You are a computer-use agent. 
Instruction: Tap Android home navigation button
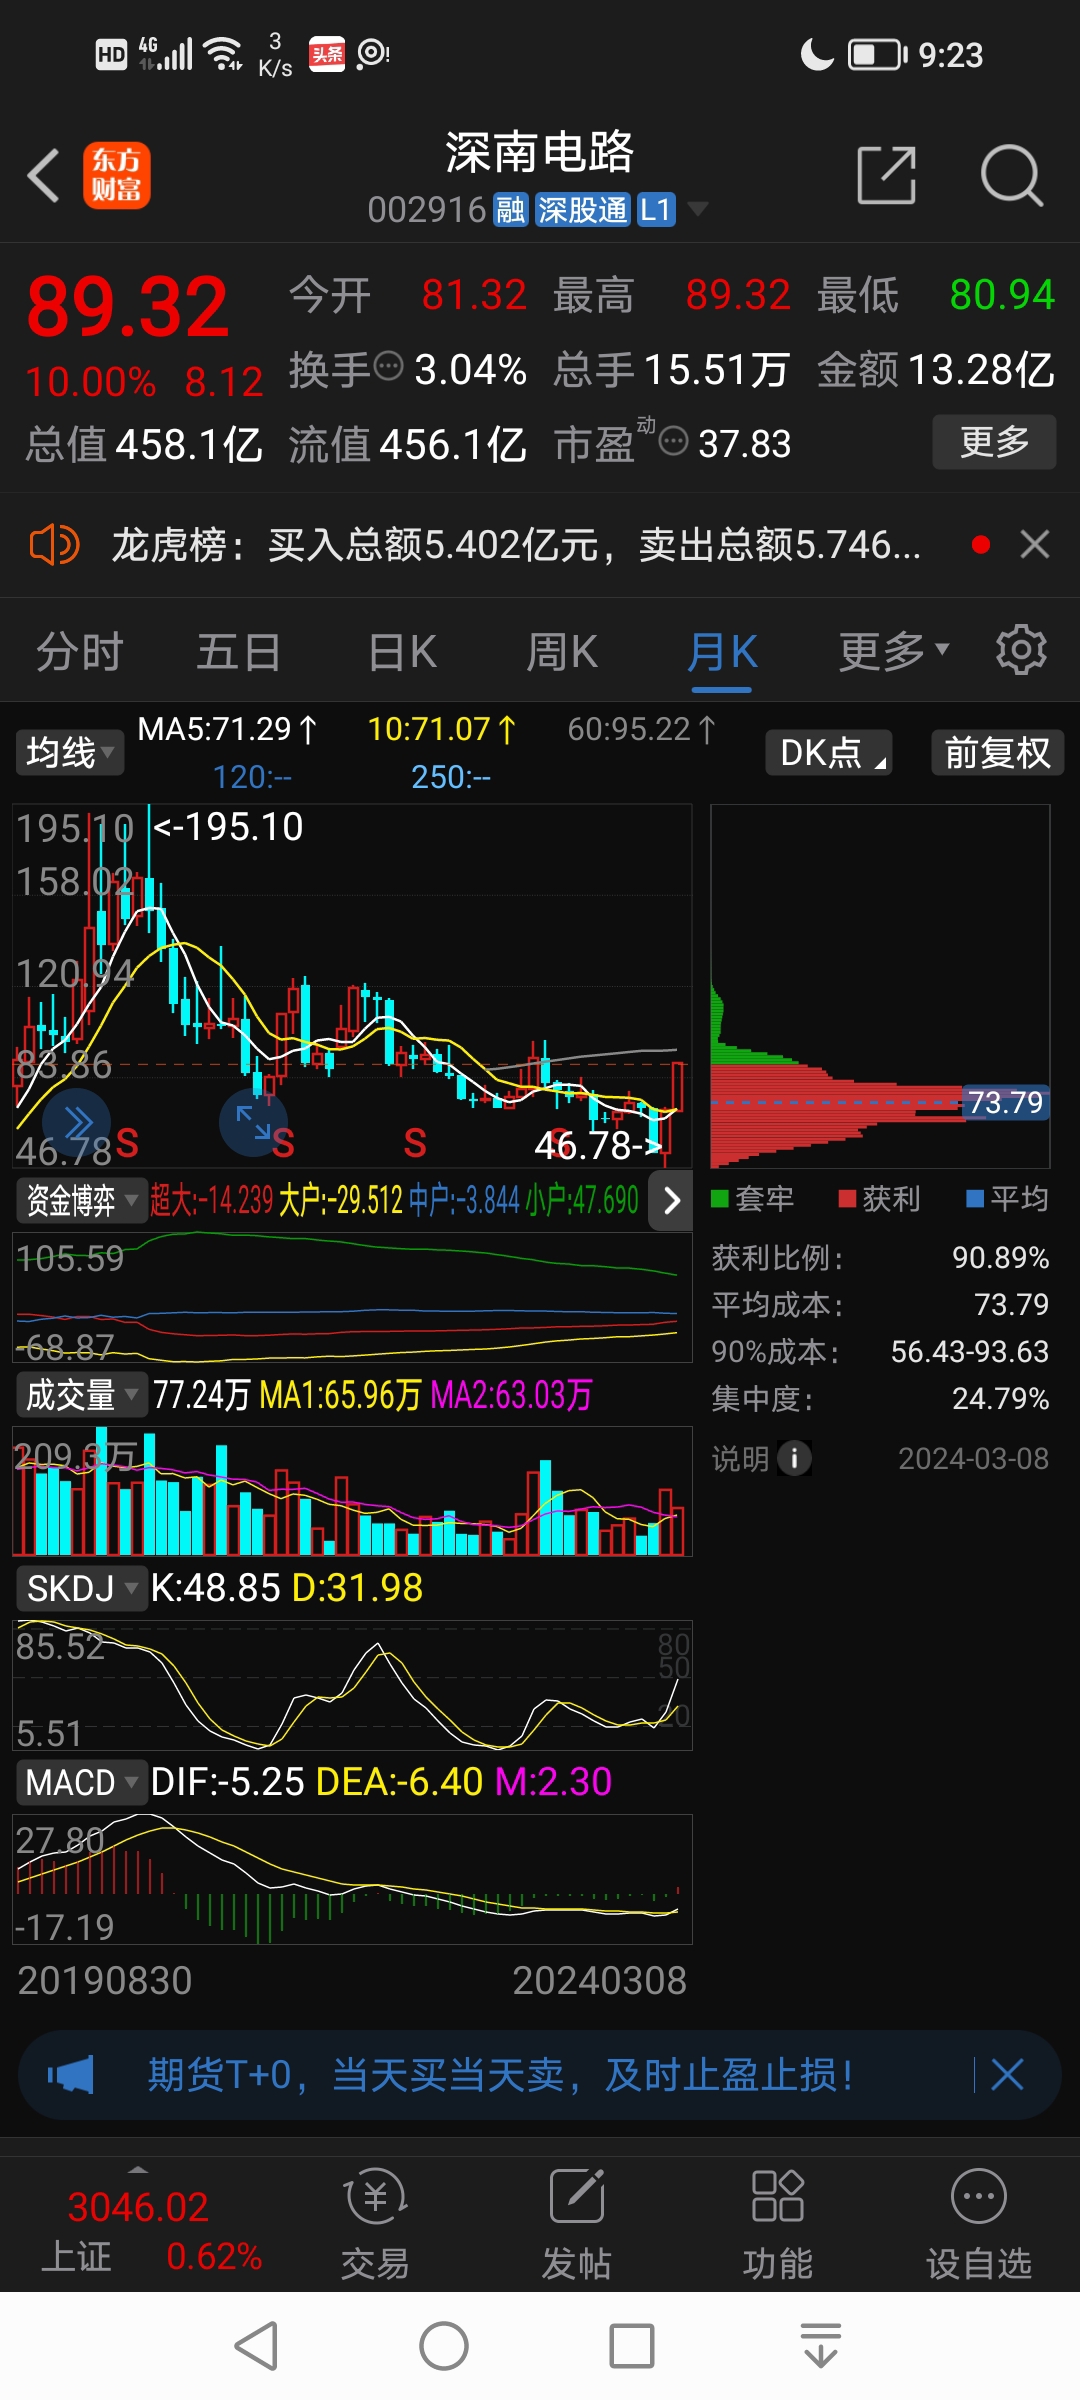click(x=444, y=2346)
